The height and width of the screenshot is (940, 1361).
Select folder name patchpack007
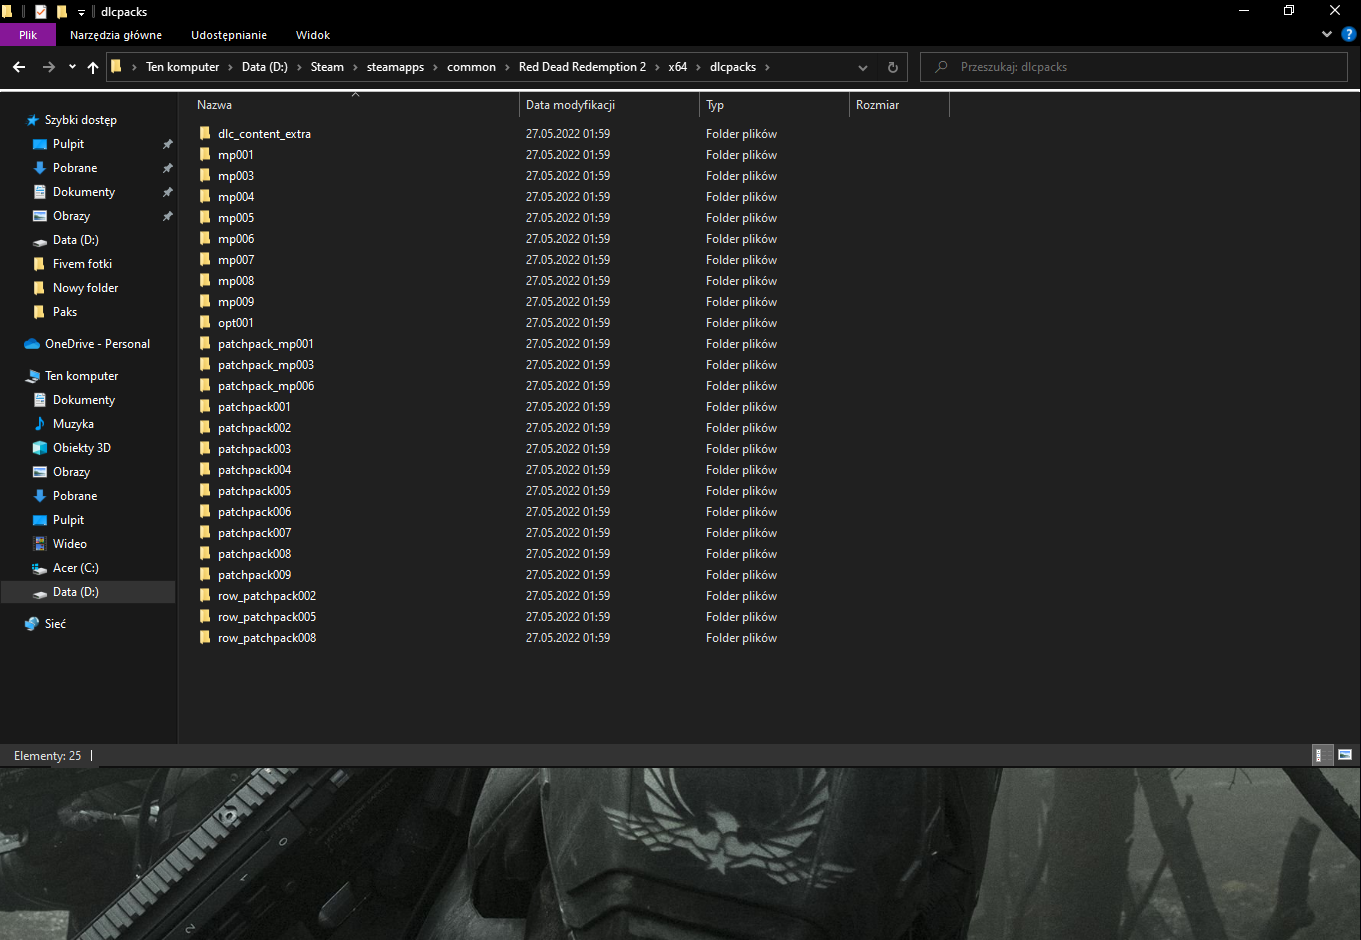tap(254, 533)
